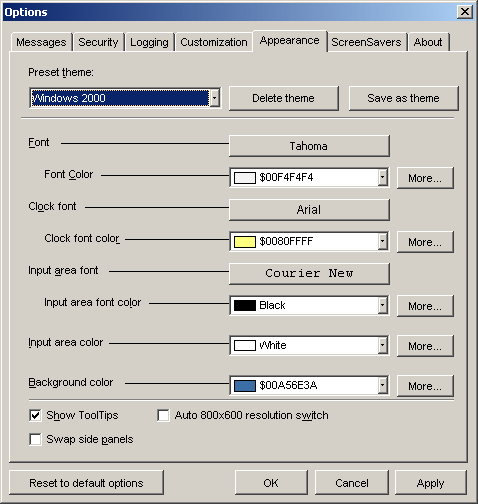Open the Font Color dropdown arrow
Screen dimensions: 478x504
[x=383, y=177]
